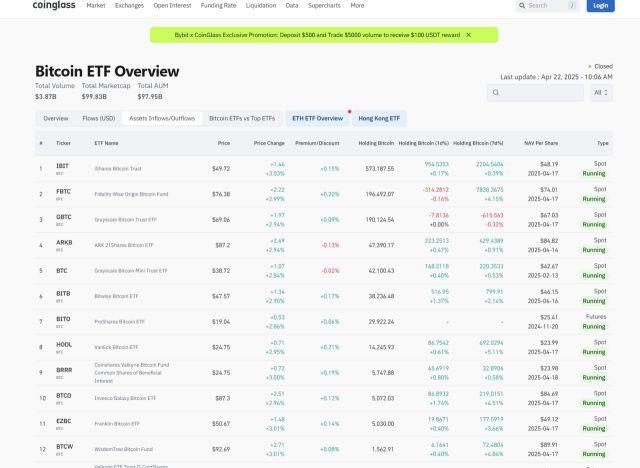Open the Supercharts menu
The image size is (640, 468).
(x=323, y=5)
